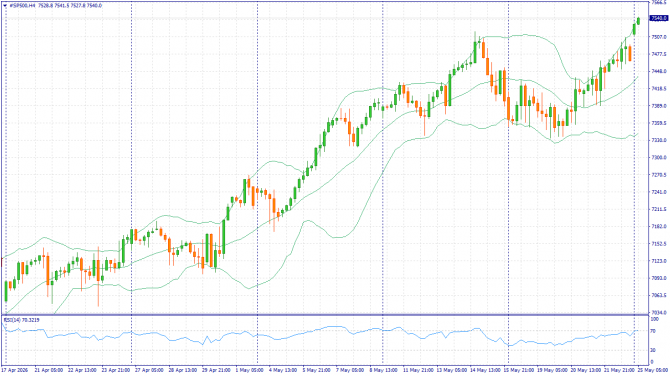Screen dimensions: 670x376
Task: Click the 7182.0 price axis label
Action: [x=658, y=226]
